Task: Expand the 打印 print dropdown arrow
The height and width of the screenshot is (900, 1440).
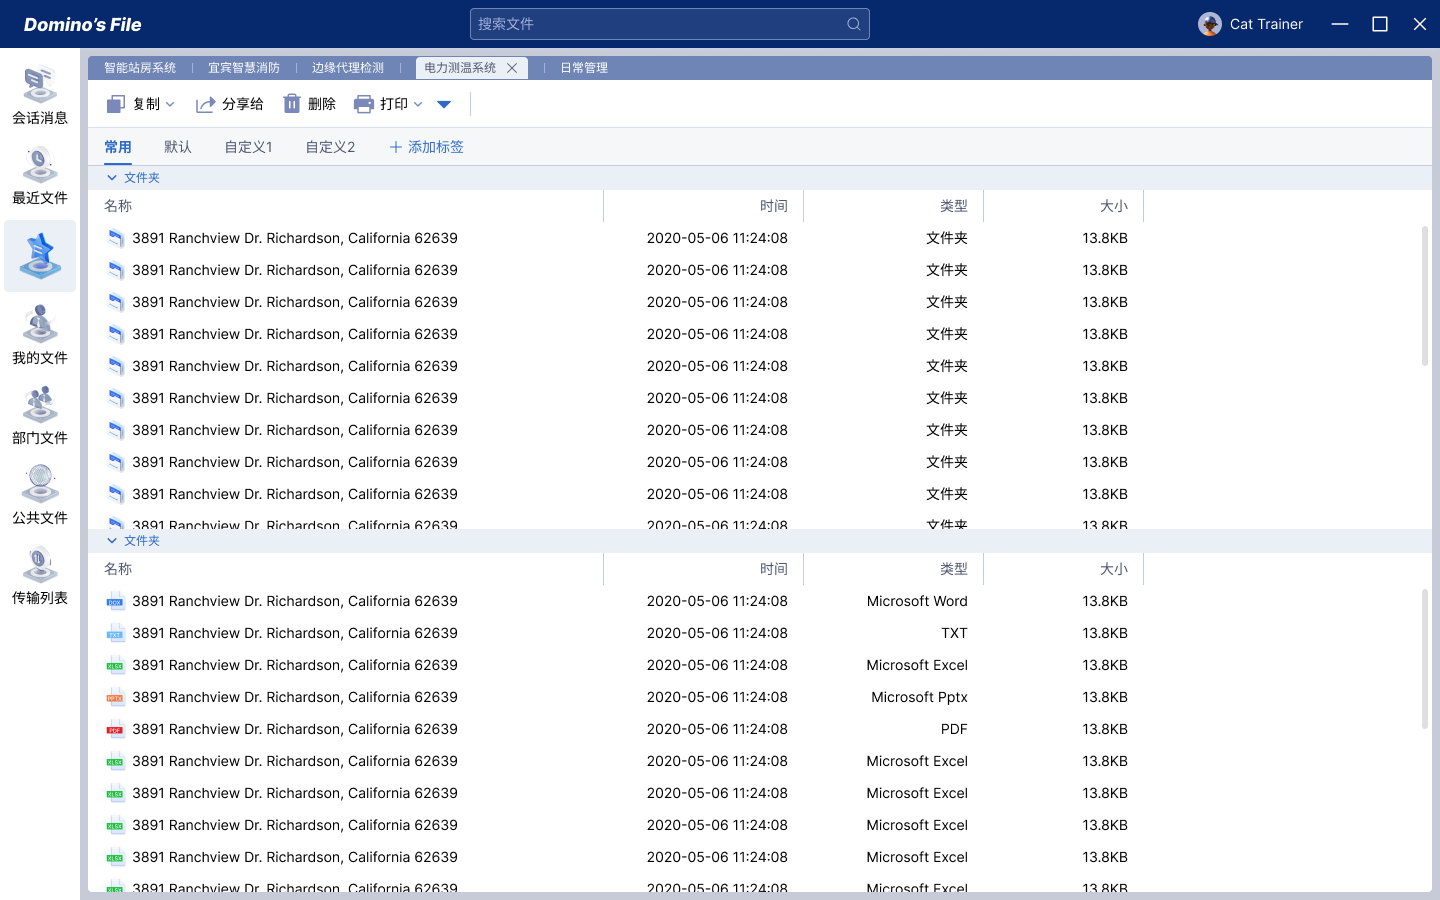Action: tap(418, 104)
